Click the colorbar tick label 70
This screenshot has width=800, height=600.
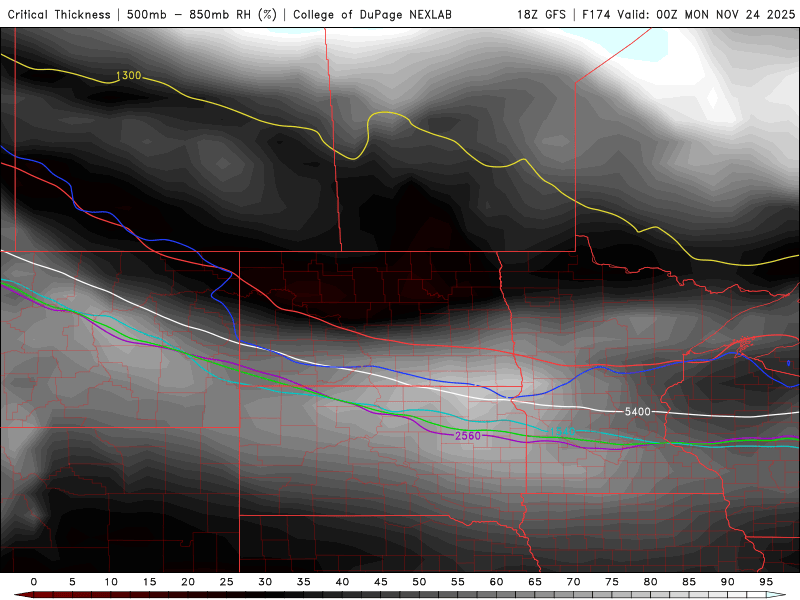pos(573,582)
